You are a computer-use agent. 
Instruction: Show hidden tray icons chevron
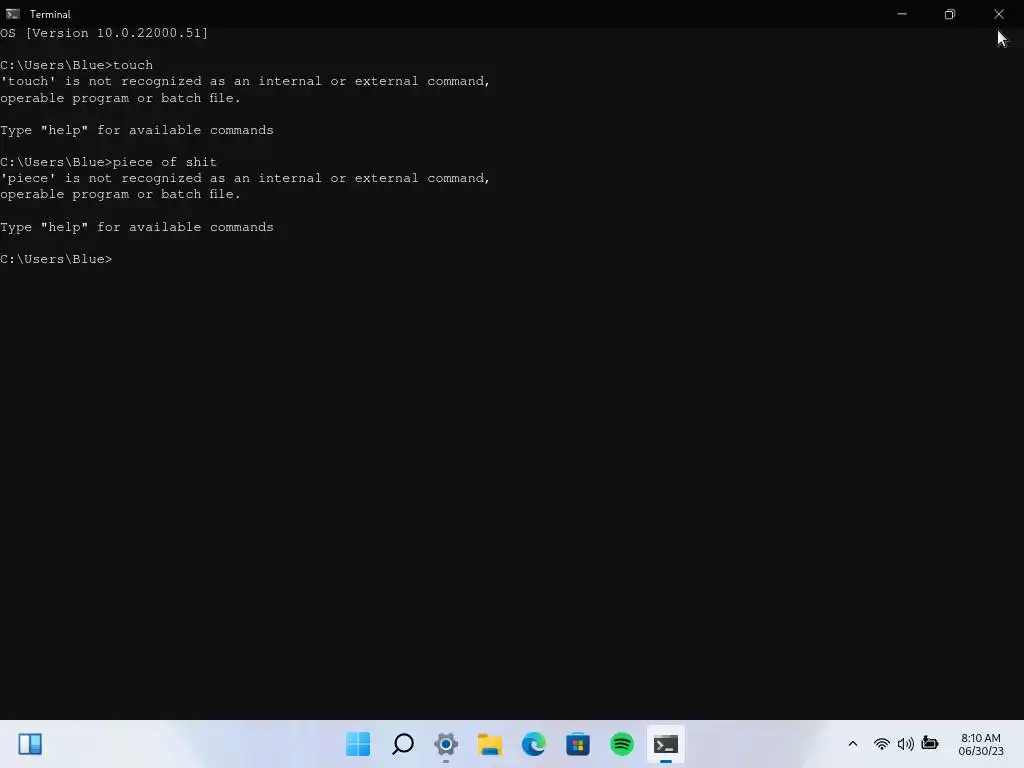[852, 744]
